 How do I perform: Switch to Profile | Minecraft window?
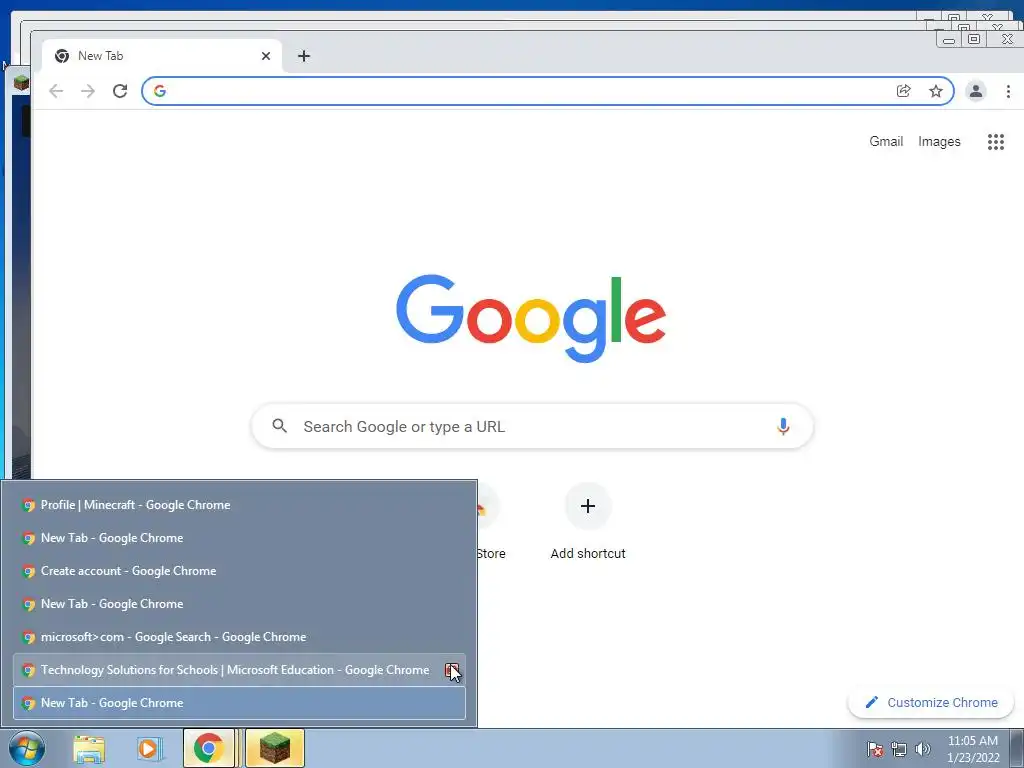pyautogui.click(x=239, y=505)
